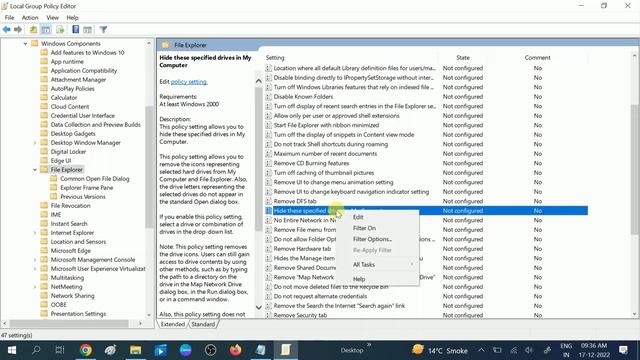Viewport: 640px width, 360px height.
Task: Click the console tree horizontal scroll-right arrow
Action: (x=140, y=323)
